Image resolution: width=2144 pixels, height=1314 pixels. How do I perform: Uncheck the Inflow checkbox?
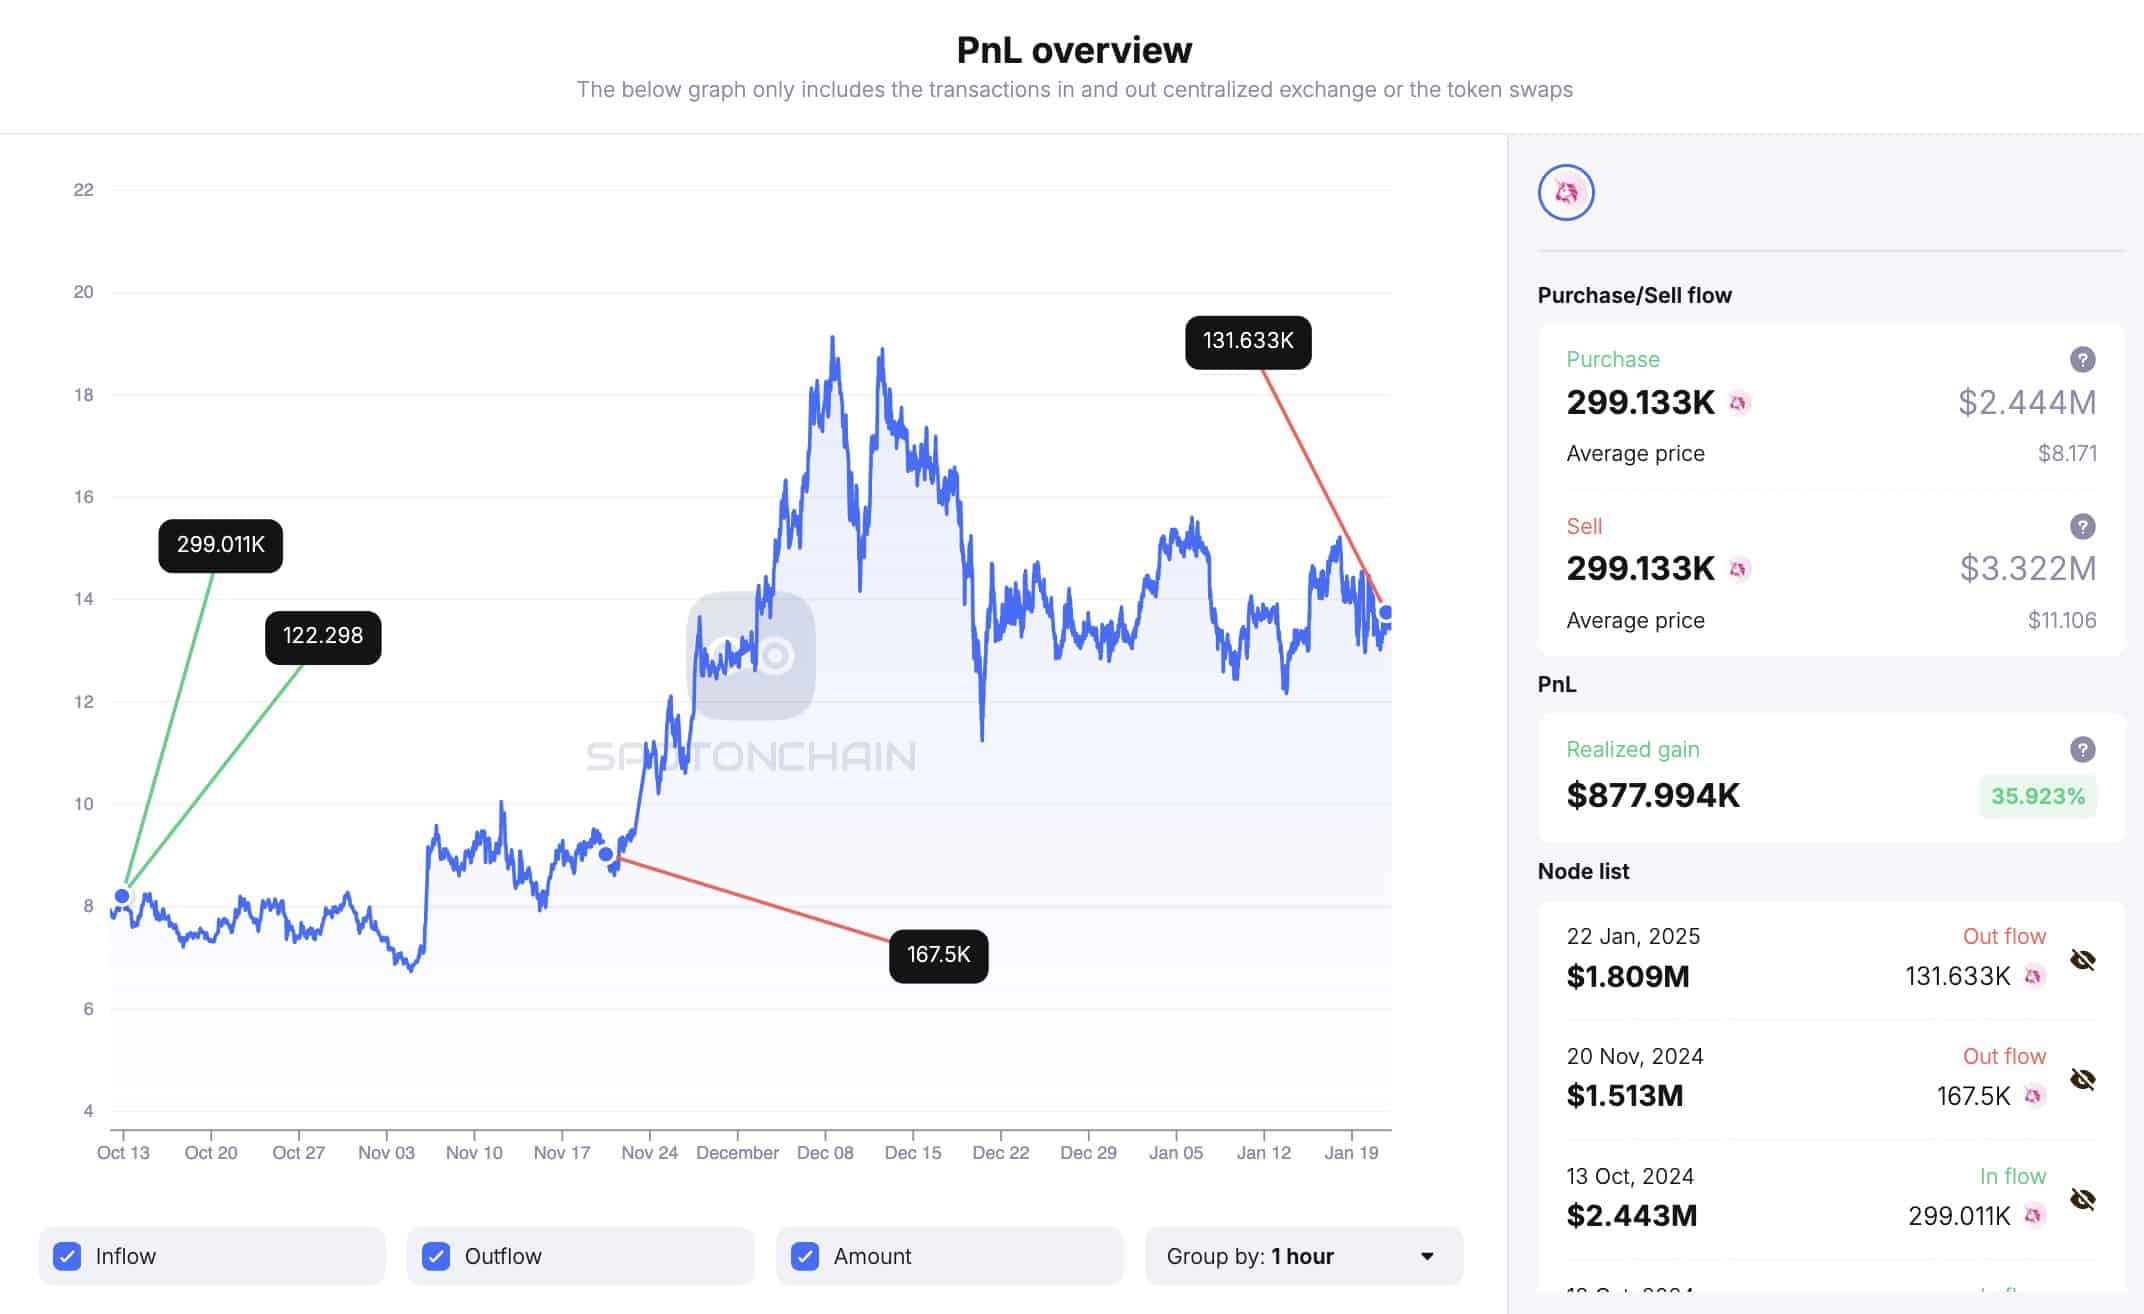pyautogui.click(x=68, y=1256)
